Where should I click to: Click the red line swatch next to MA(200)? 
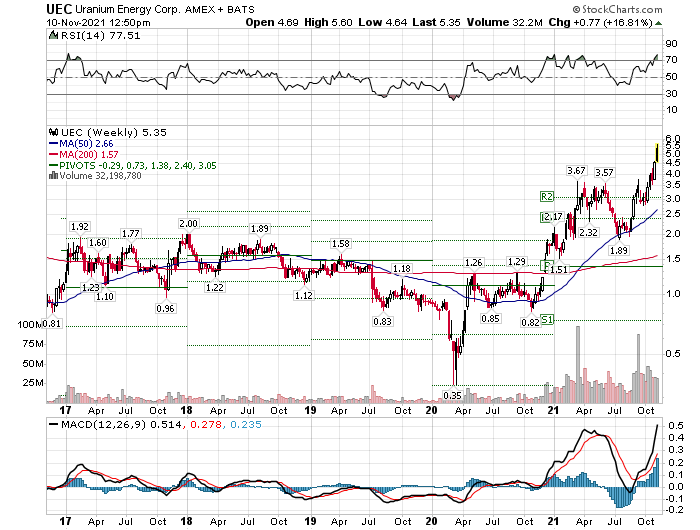(x=53, y=154)
